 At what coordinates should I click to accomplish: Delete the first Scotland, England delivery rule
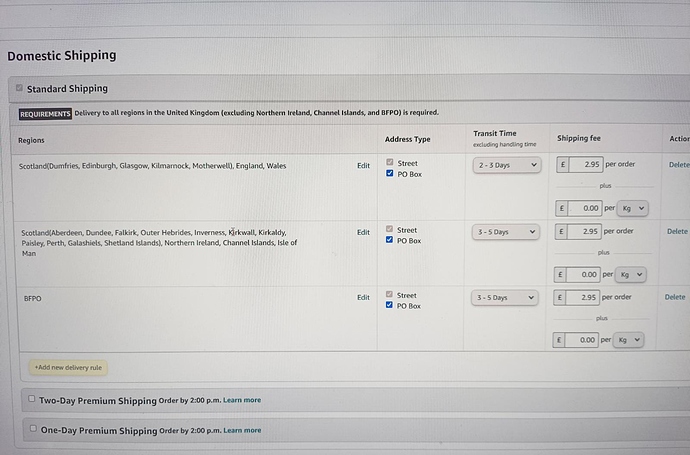click(x=678, y=165)
